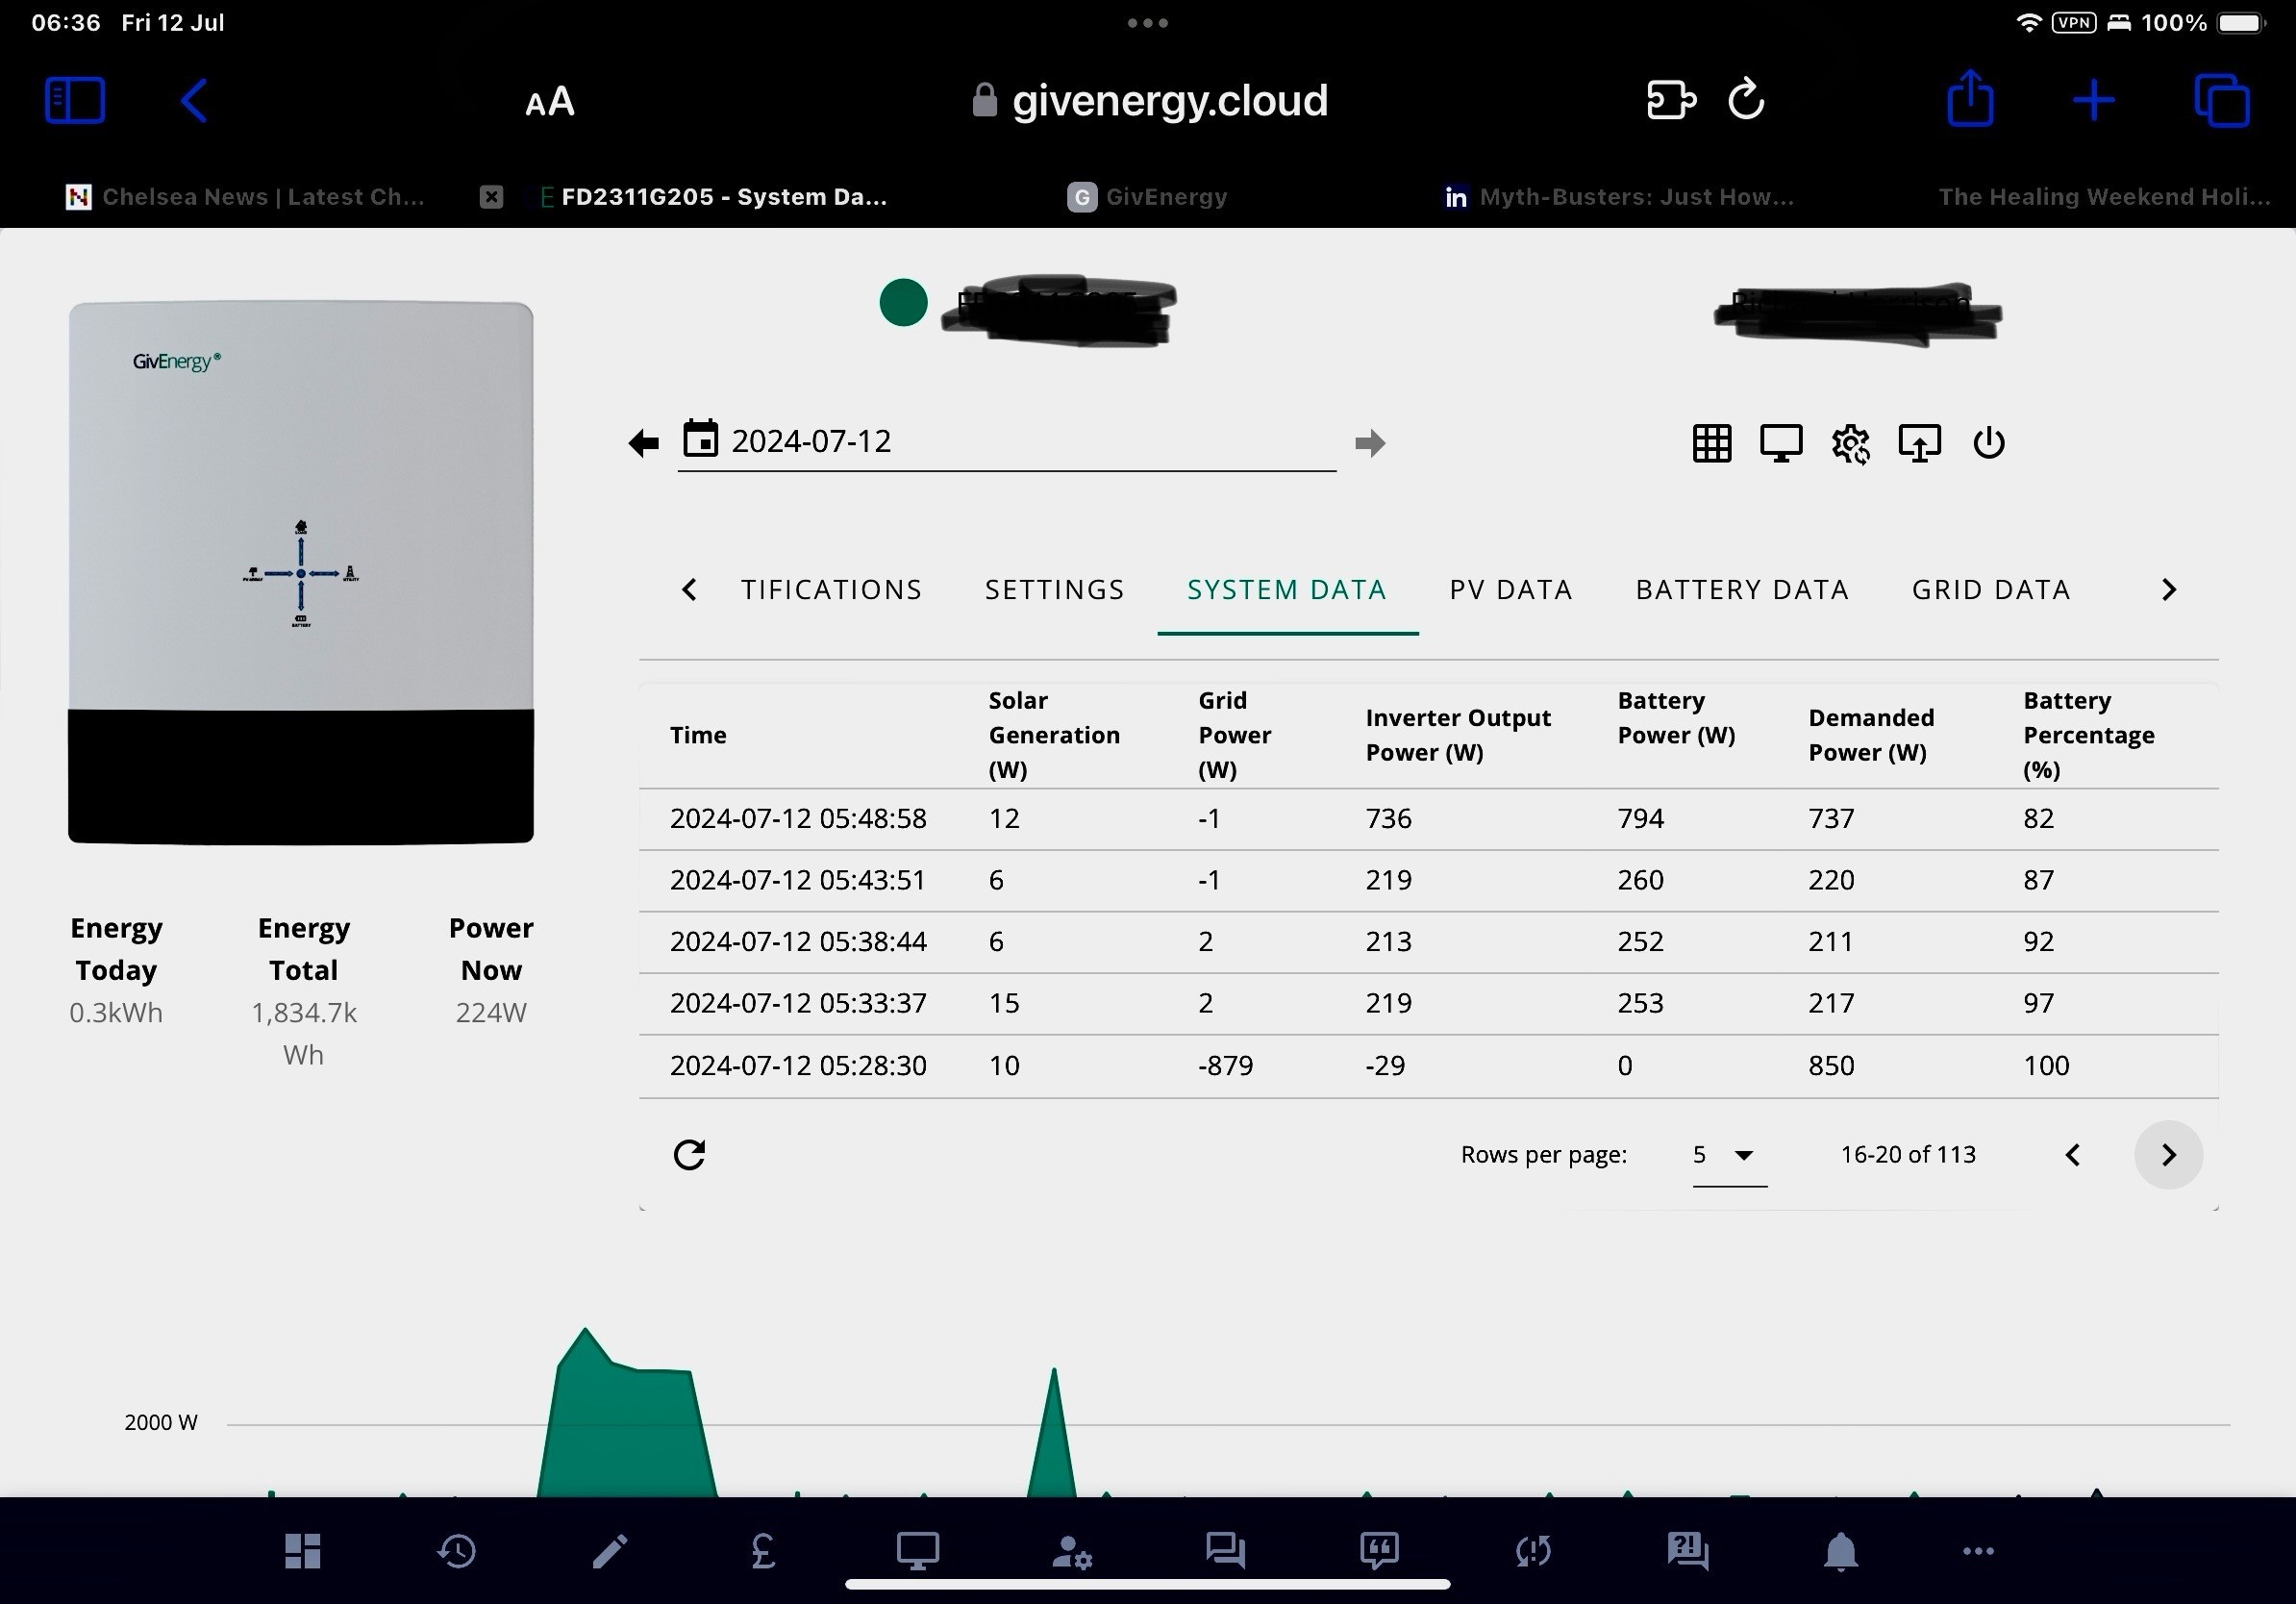Open Safari sidebar panel
Screen dimensions: 2296x1604
click(x=75, y=101)
